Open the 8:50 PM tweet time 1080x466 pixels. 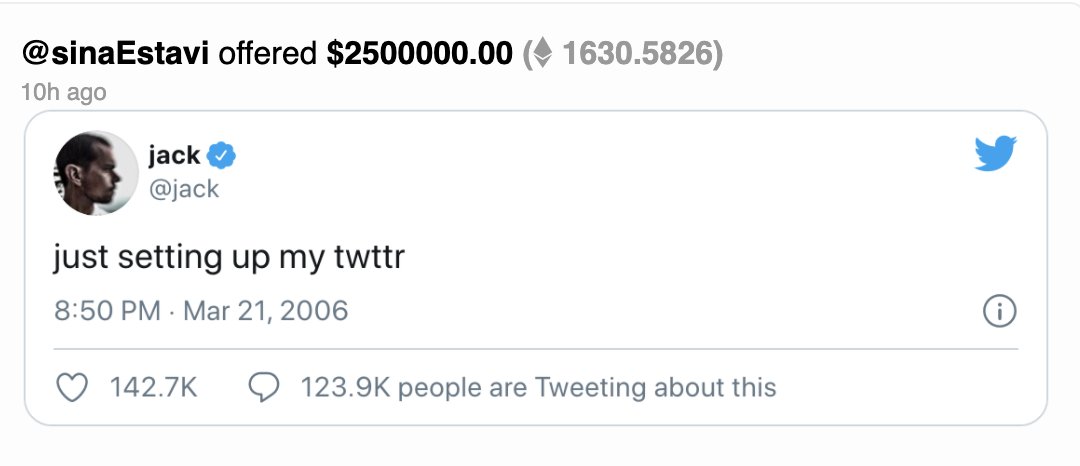107,311
